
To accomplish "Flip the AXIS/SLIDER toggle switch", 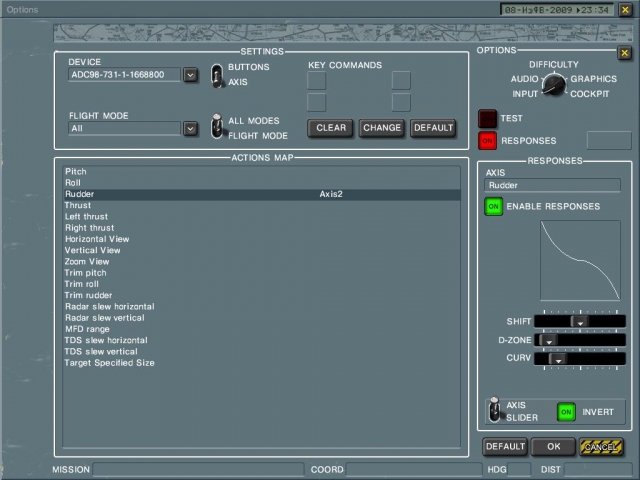I will click(x=494, y=410).
